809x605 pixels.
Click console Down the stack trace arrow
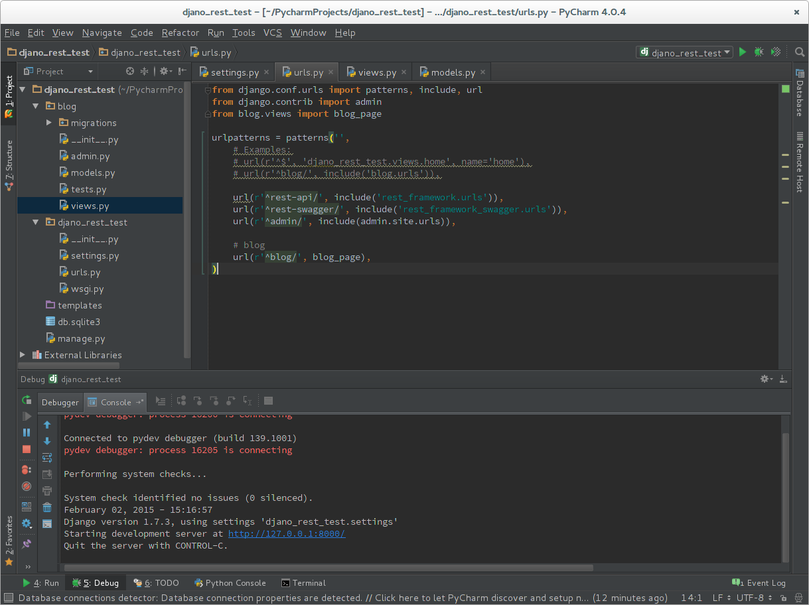pyautogui.click(x=47, y=441)
